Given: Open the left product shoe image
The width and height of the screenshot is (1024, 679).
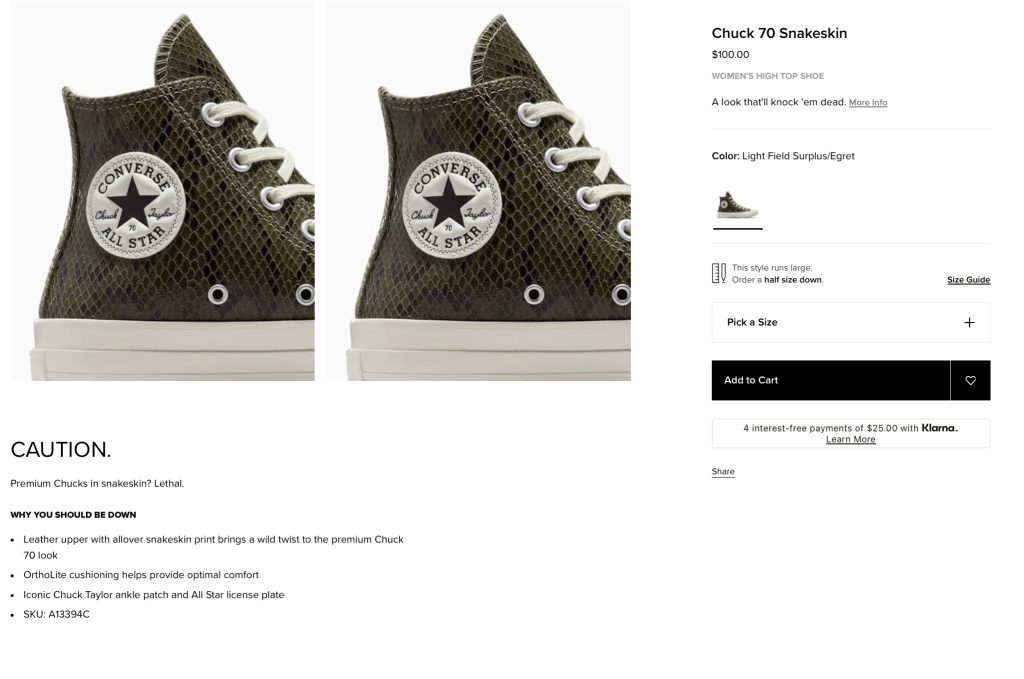Looking at the screenshot, I should tap(163, 191).
